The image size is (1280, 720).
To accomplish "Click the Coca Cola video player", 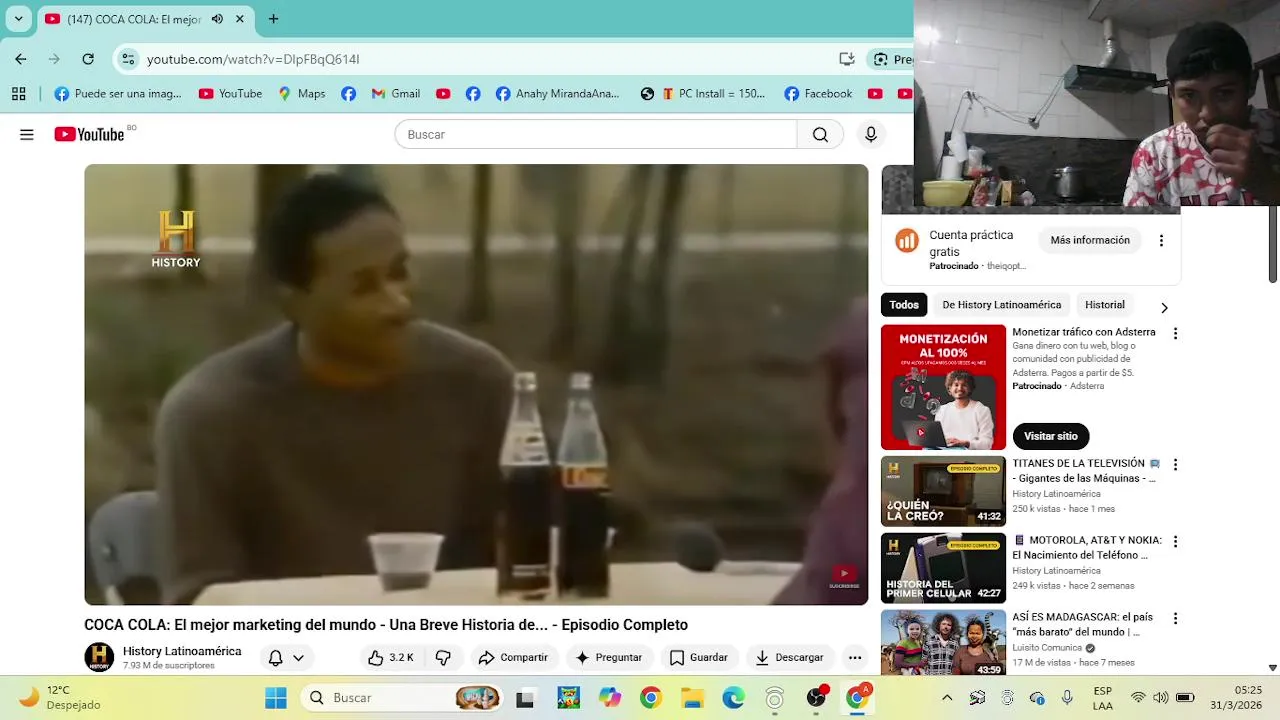I will coord(476,385).
